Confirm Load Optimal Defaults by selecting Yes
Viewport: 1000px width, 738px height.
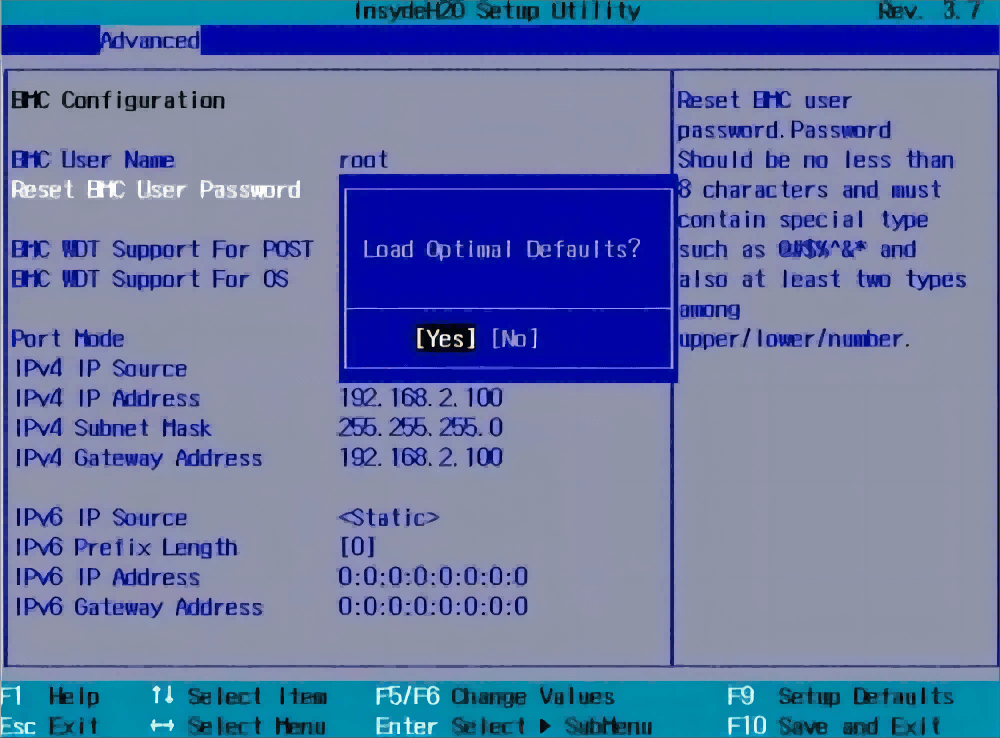[445, 338]
